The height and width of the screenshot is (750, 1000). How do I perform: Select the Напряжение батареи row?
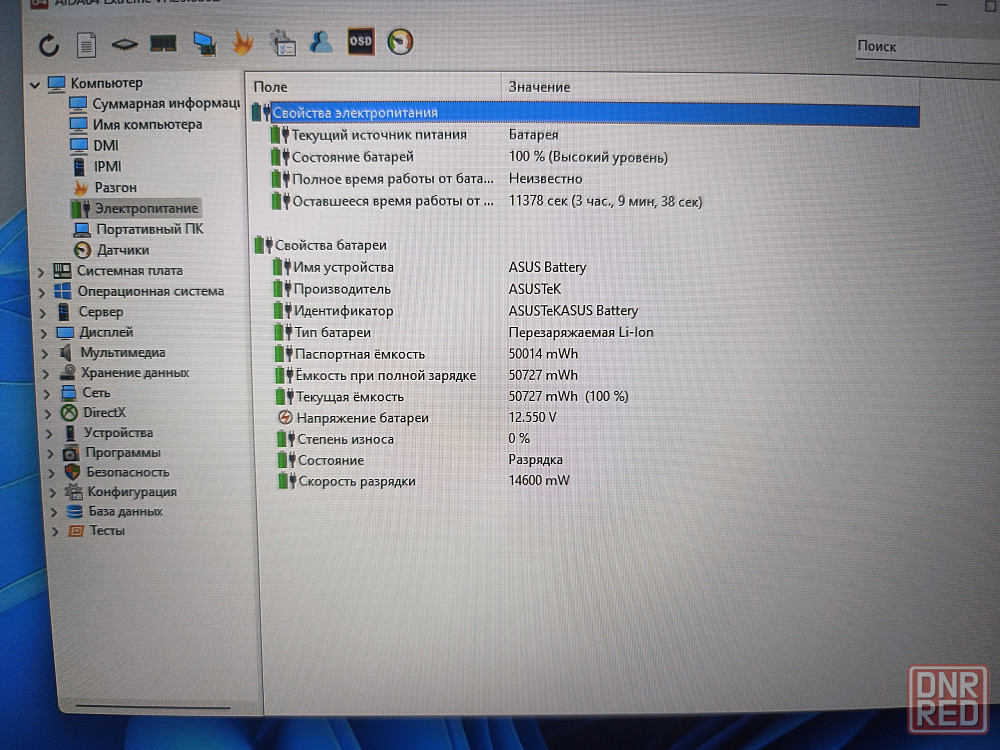coord(418,418)
